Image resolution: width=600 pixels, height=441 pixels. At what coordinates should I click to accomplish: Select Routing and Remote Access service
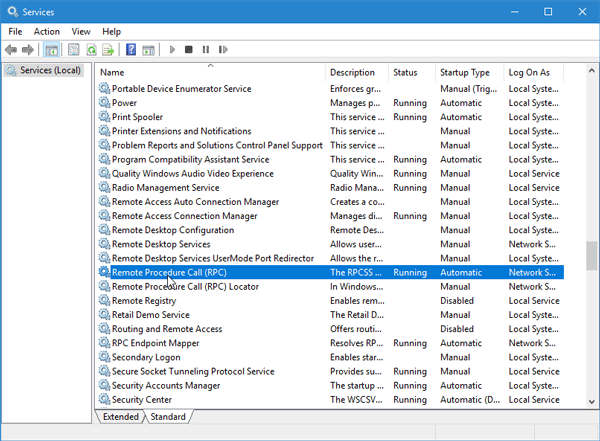(167, 329)
